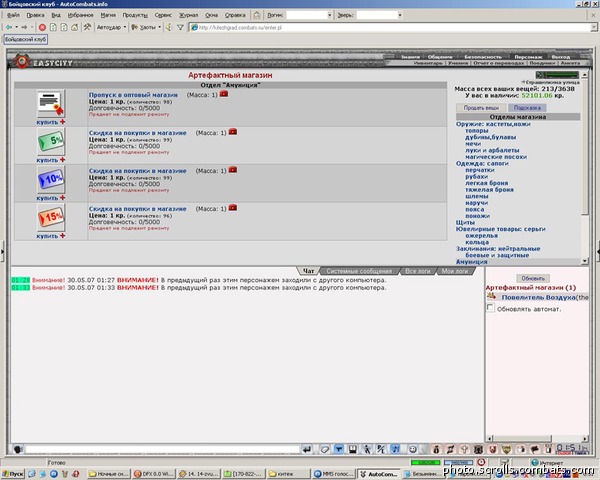Click the black flag icon in bottom toolbar
The image size is (600, 480).
(535, 449)
